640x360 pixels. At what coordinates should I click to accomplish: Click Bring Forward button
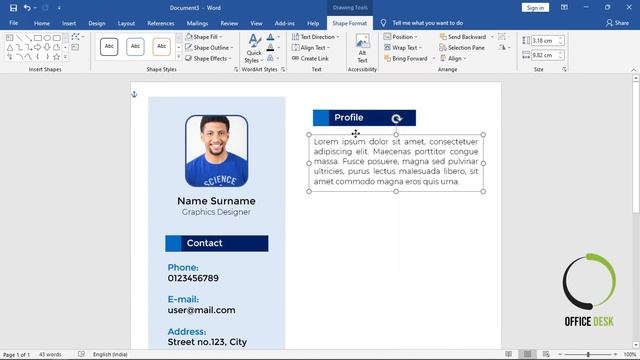click(x=406, y=58)
